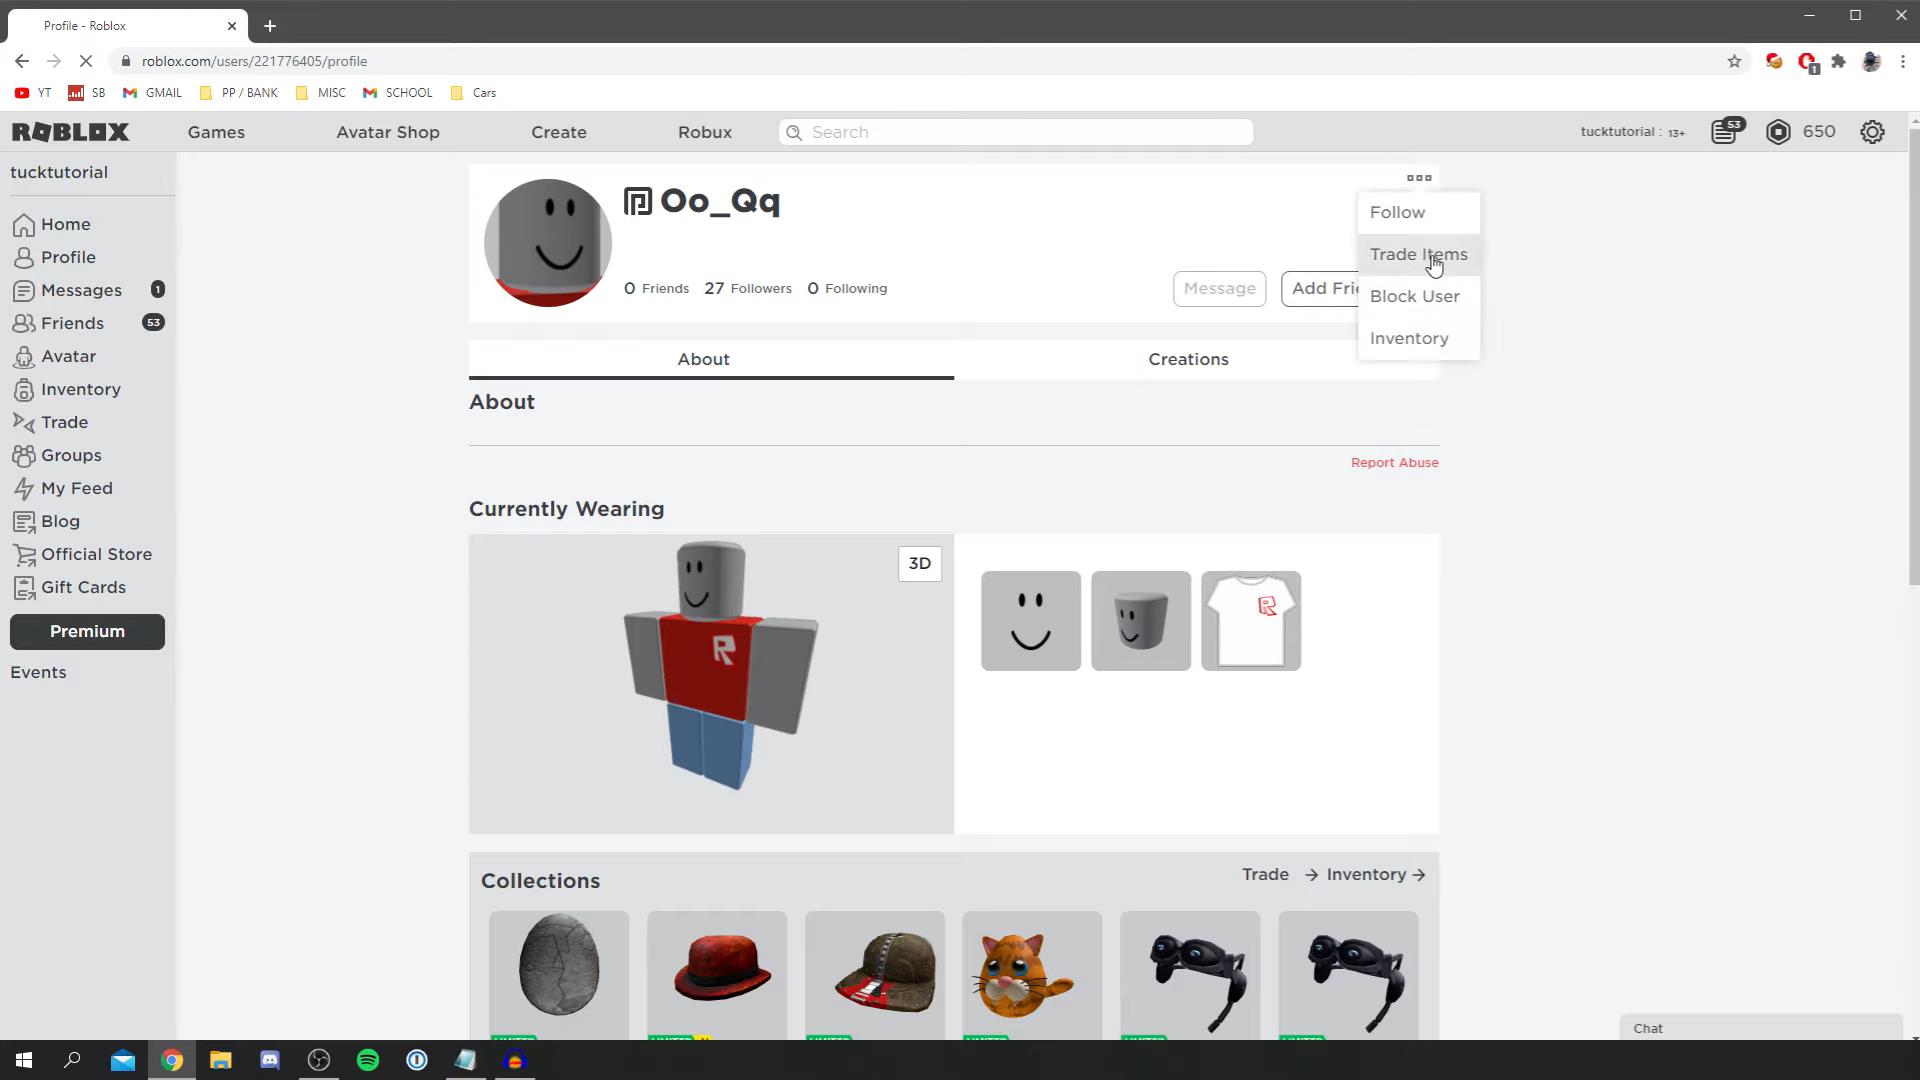
Task: Click the search magnifier icon
Action: [x=794, y=132]
